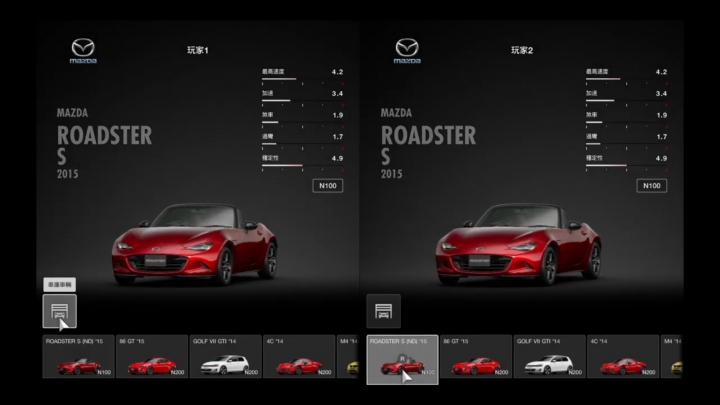Select Player 2 M4 '14 thumbnail

[x=671, y=357]
